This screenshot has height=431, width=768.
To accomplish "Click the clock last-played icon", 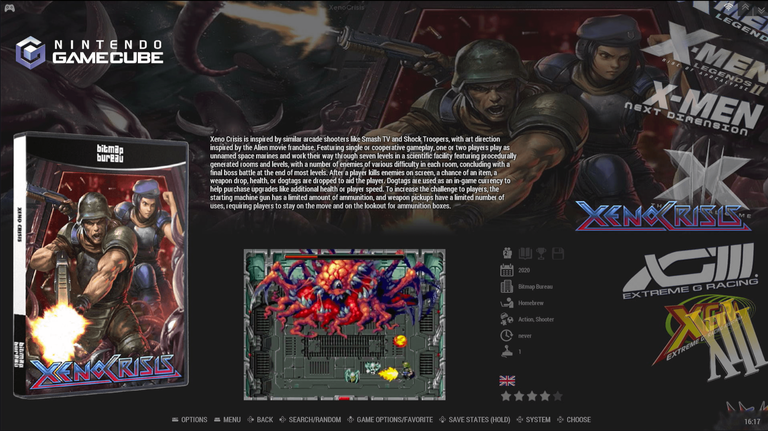I will pyautogui.click(x=506, y=335).
